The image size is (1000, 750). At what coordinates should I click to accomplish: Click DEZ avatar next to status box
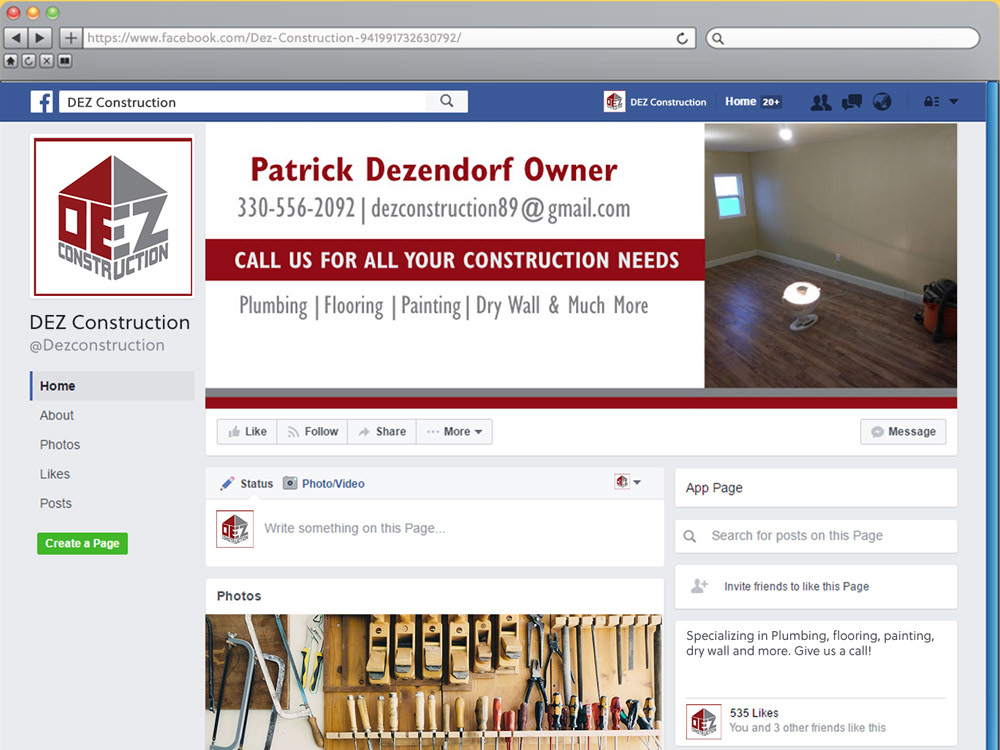[x=235, y=529]
